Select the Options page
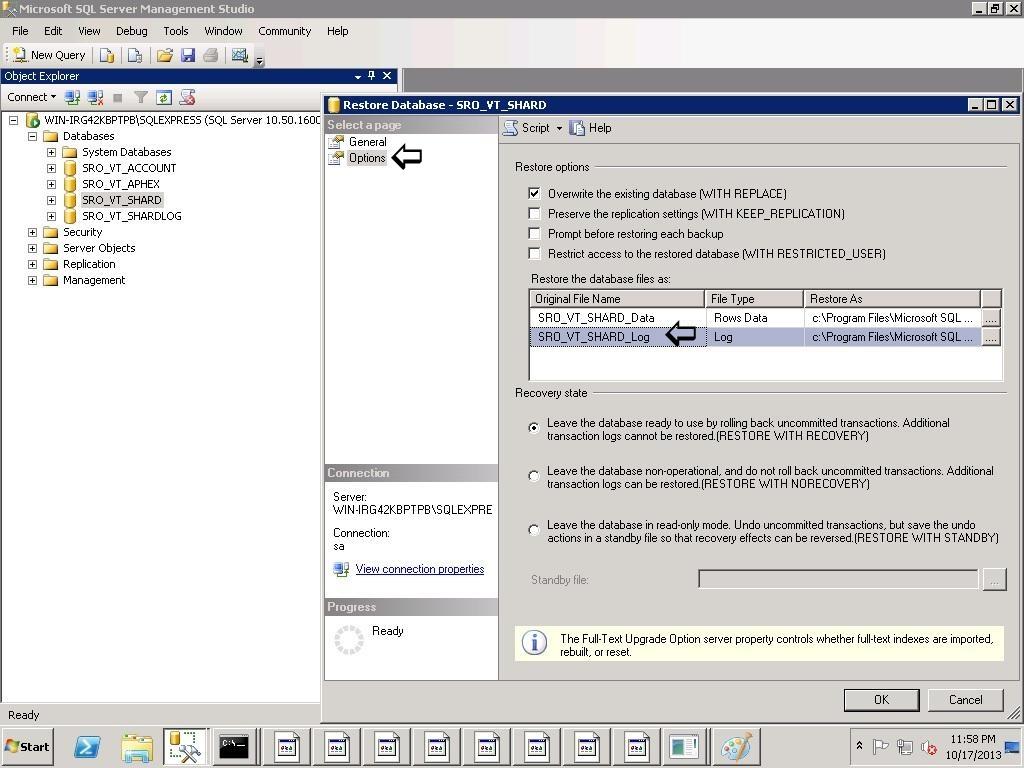The height and width of the screenshot is (768, 1024). pos(367,158)
